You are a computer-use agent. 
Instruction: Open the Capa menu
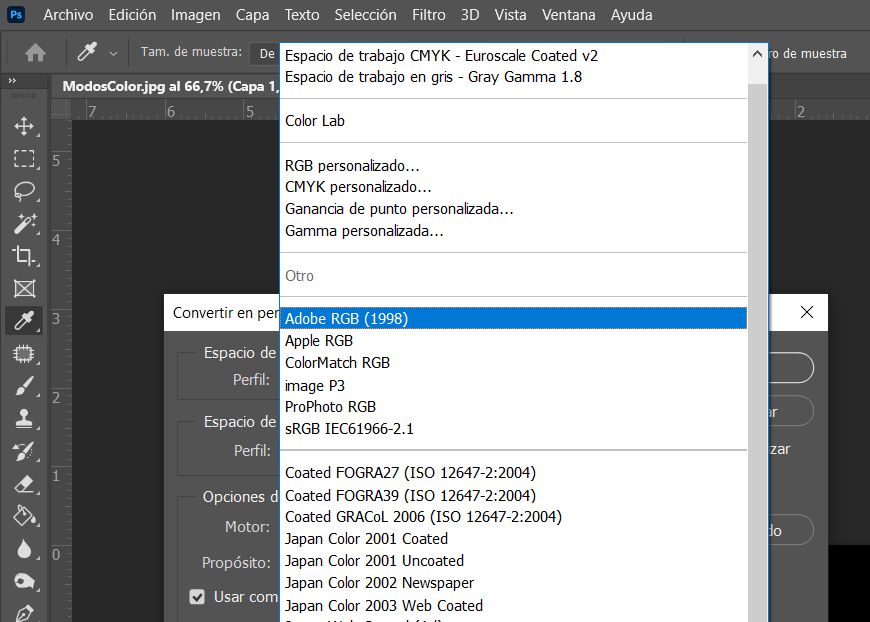(252, 15)
